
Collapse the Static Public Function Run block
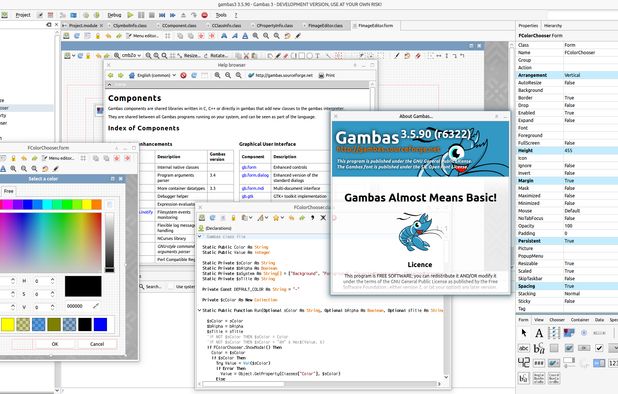coord(199,310)
